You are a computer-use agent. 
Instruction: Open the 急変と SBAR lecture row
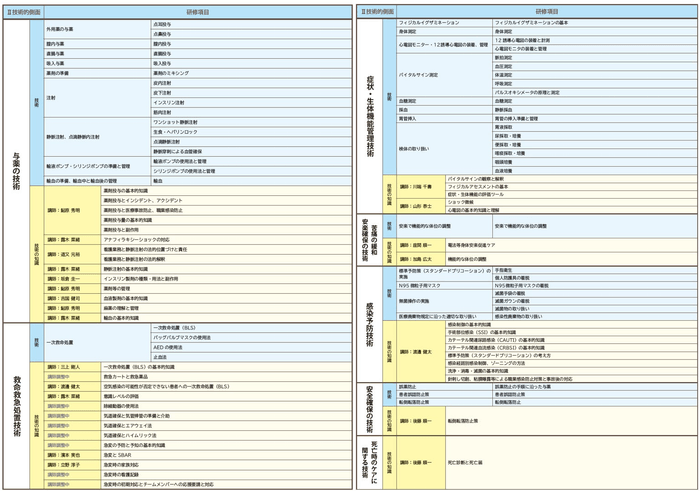[118, 454]
